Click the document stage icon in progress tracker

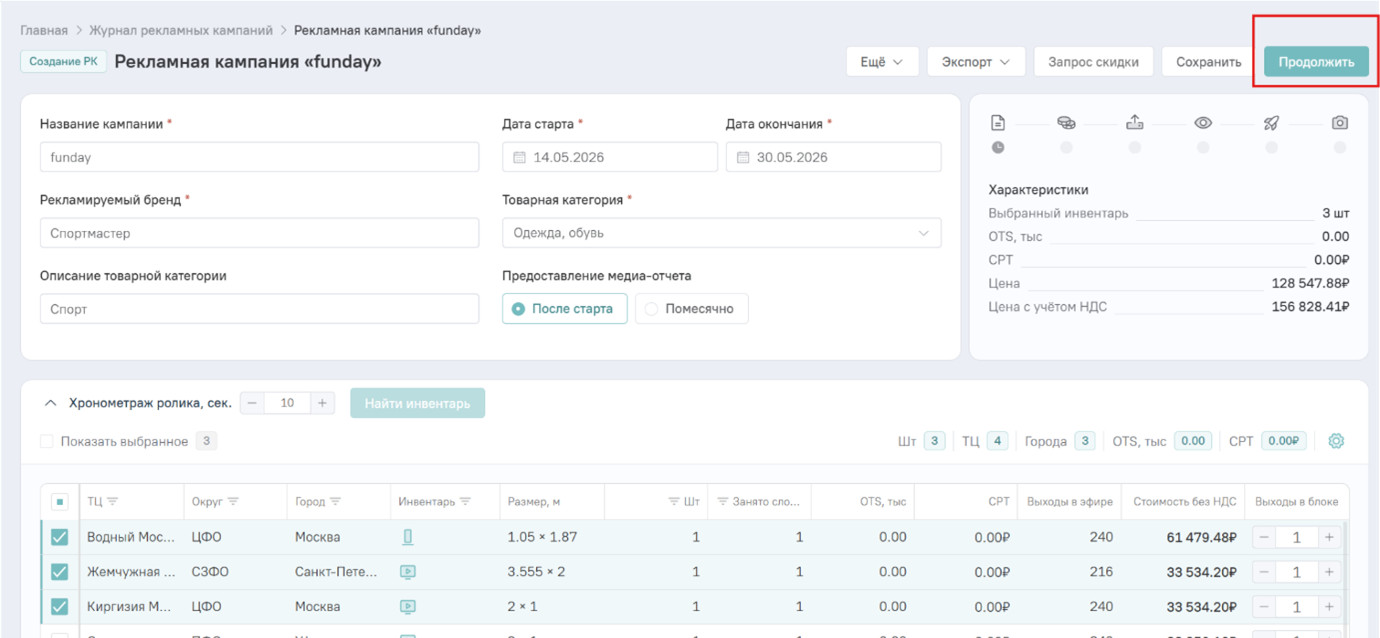[x=997, y=123]
